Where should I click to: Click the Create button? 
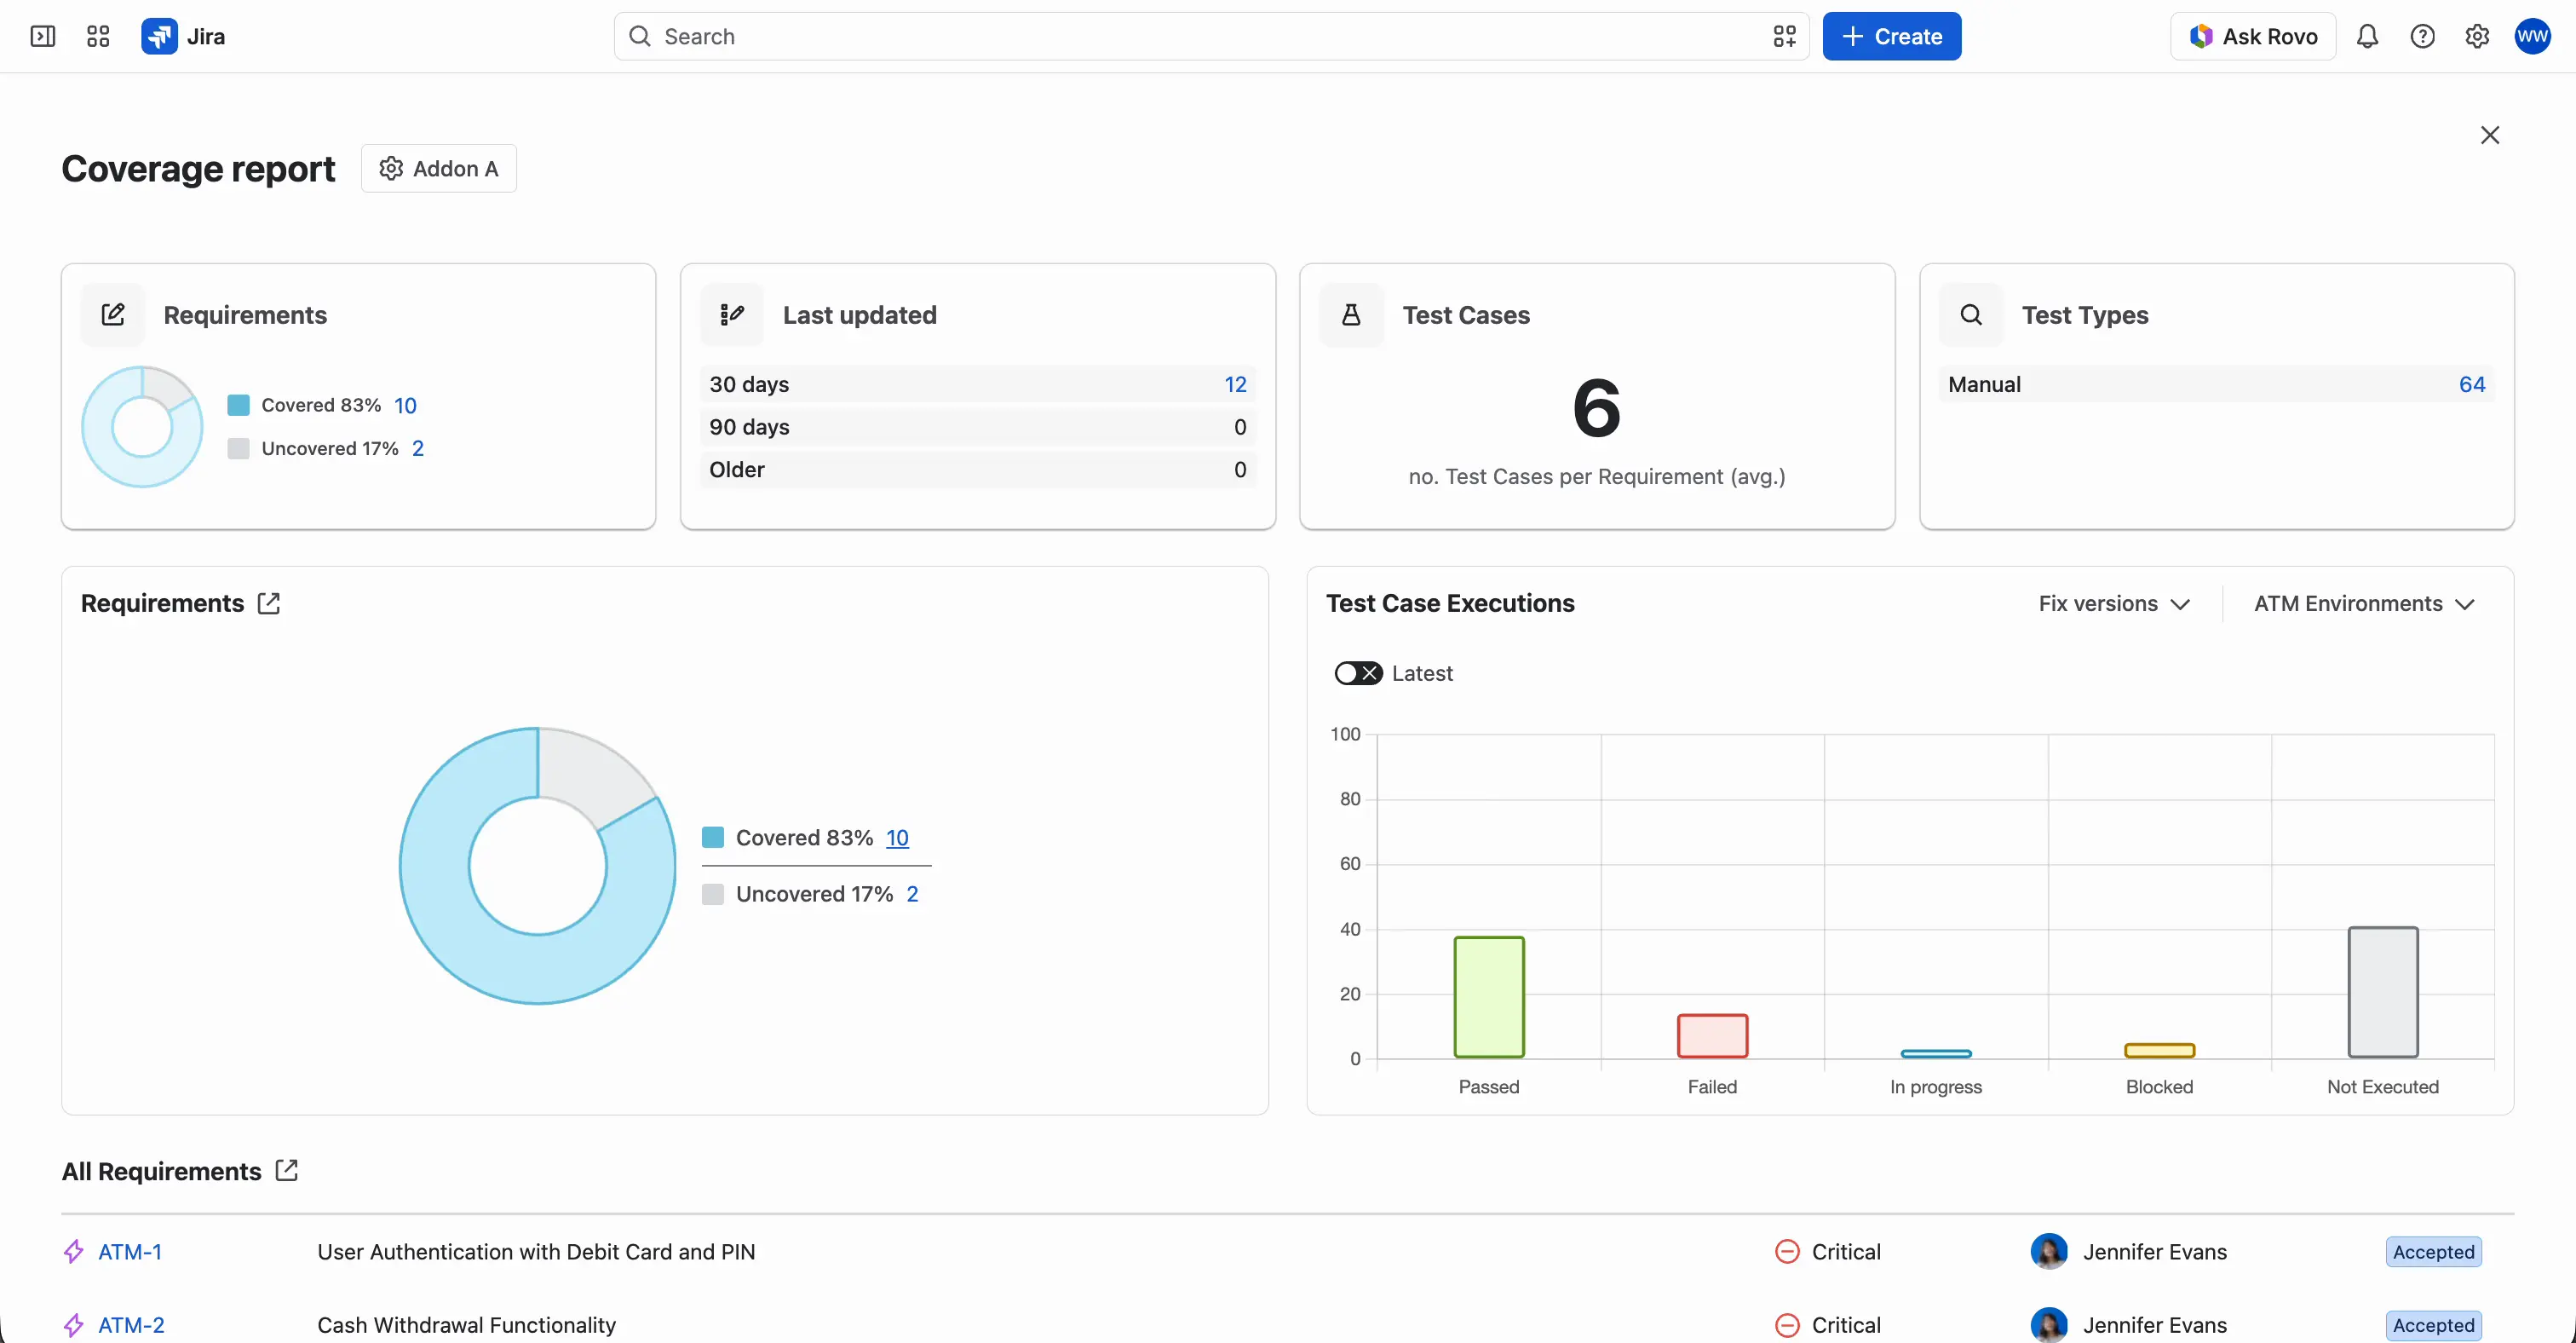(x=1892, y=37)
